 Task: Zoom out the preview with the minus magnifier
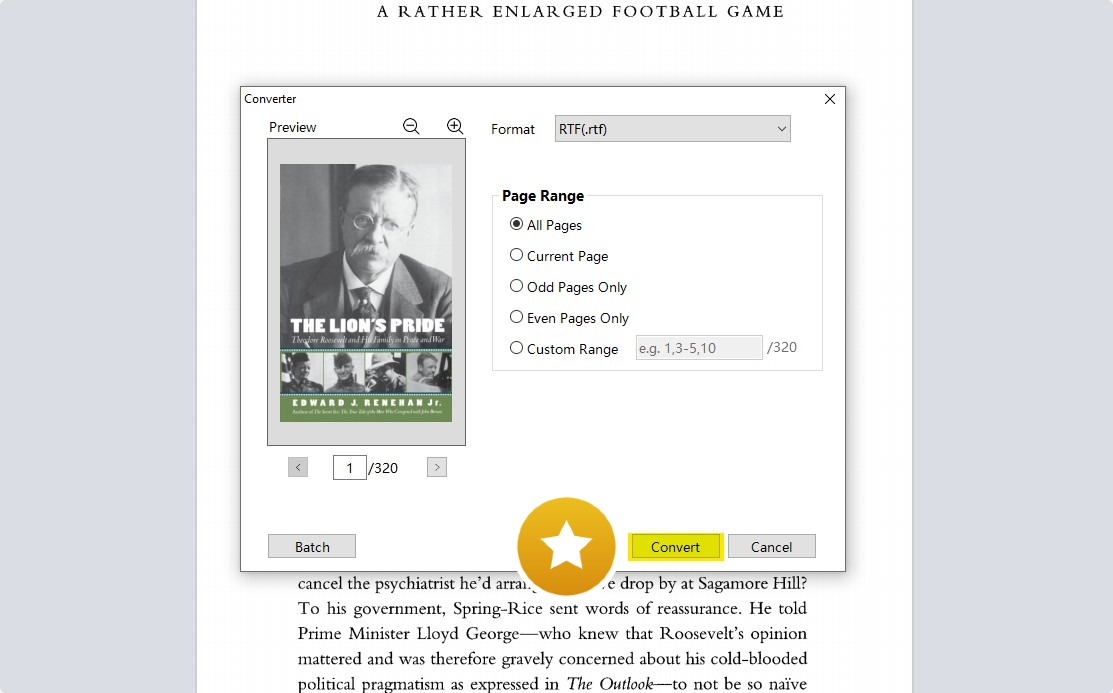411,126
